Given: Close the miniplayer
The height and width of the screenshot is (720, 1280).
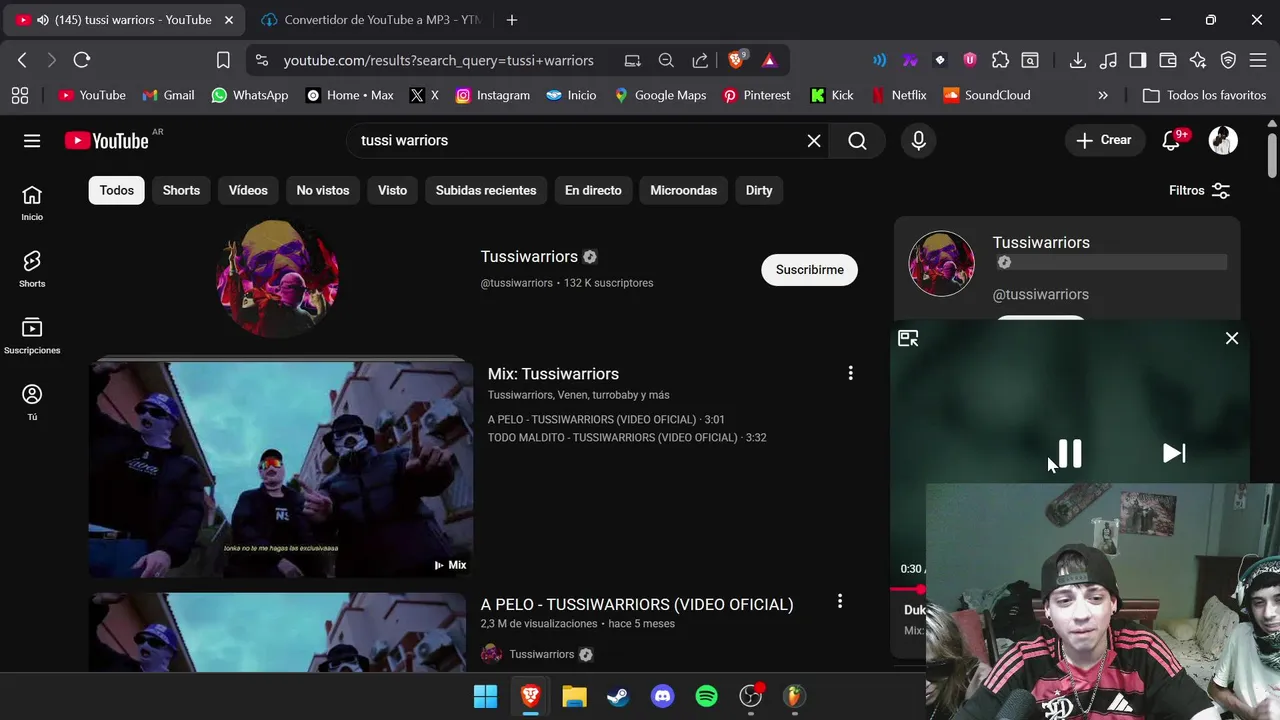Looking at the screenshot, I should tap(1232, 338).
